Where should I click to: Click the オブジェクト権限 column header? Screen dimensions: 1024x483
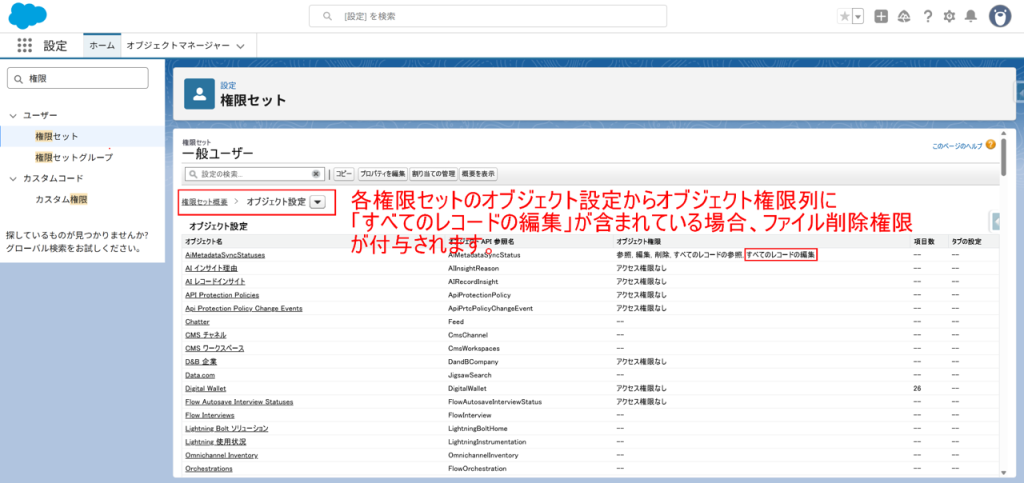(x=639, y=242)
